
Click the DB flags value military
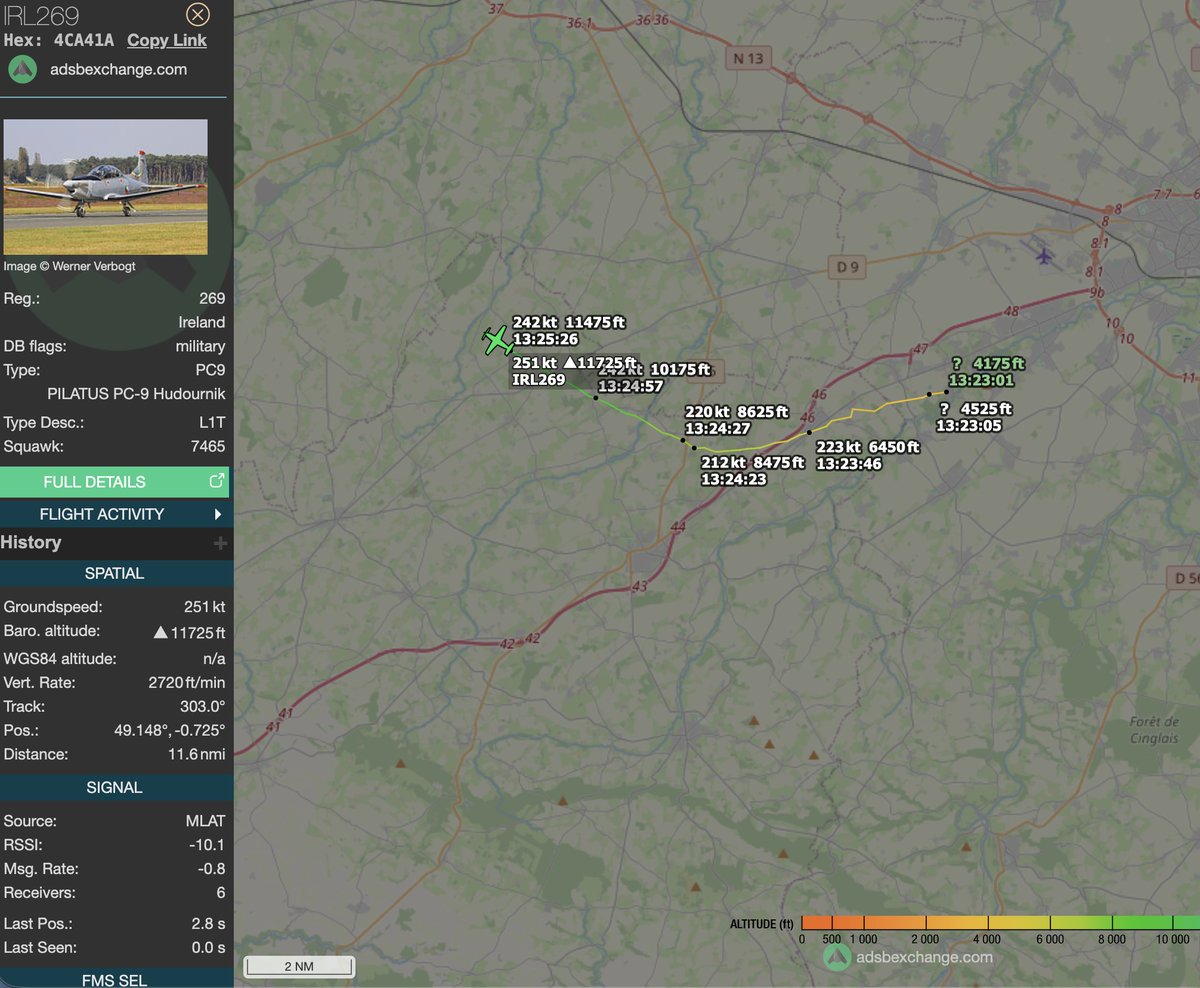(200, 346)
